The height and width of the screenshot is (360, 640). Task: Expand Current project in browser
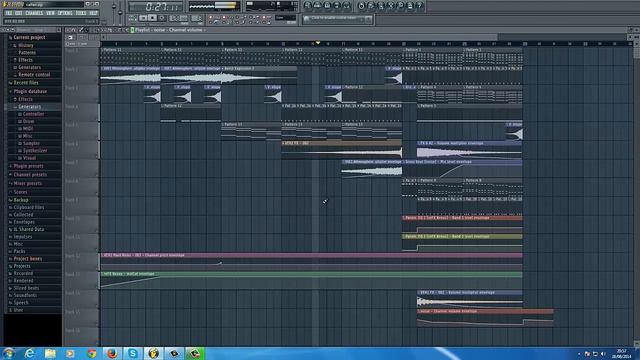click(29, 37)
